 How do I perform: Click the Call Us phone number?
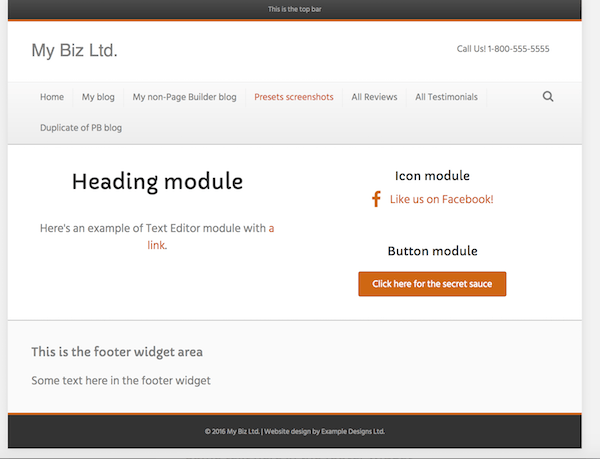pyautogui.click(x=503, y=49)
